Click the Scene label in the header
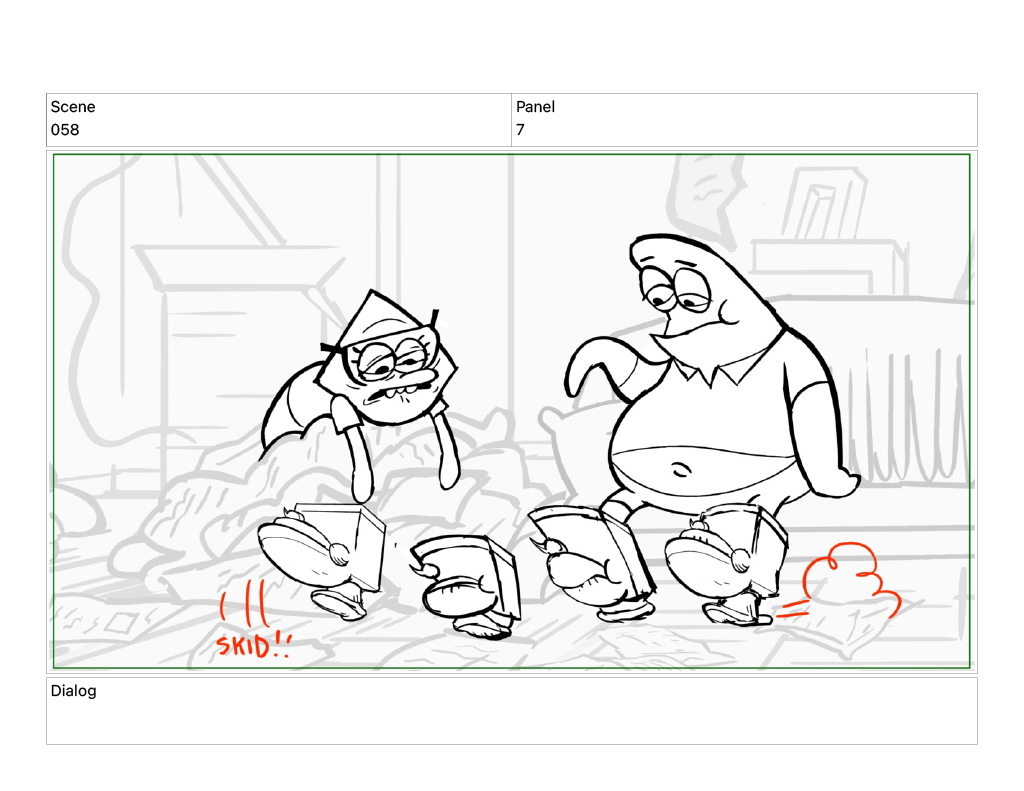 click(73, 107)
